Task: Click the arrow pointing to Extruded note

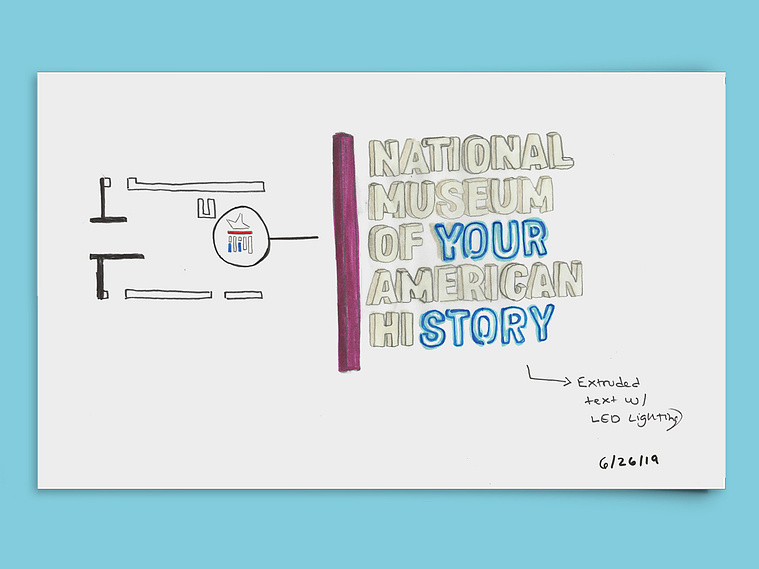Action: tap(549, 376)
